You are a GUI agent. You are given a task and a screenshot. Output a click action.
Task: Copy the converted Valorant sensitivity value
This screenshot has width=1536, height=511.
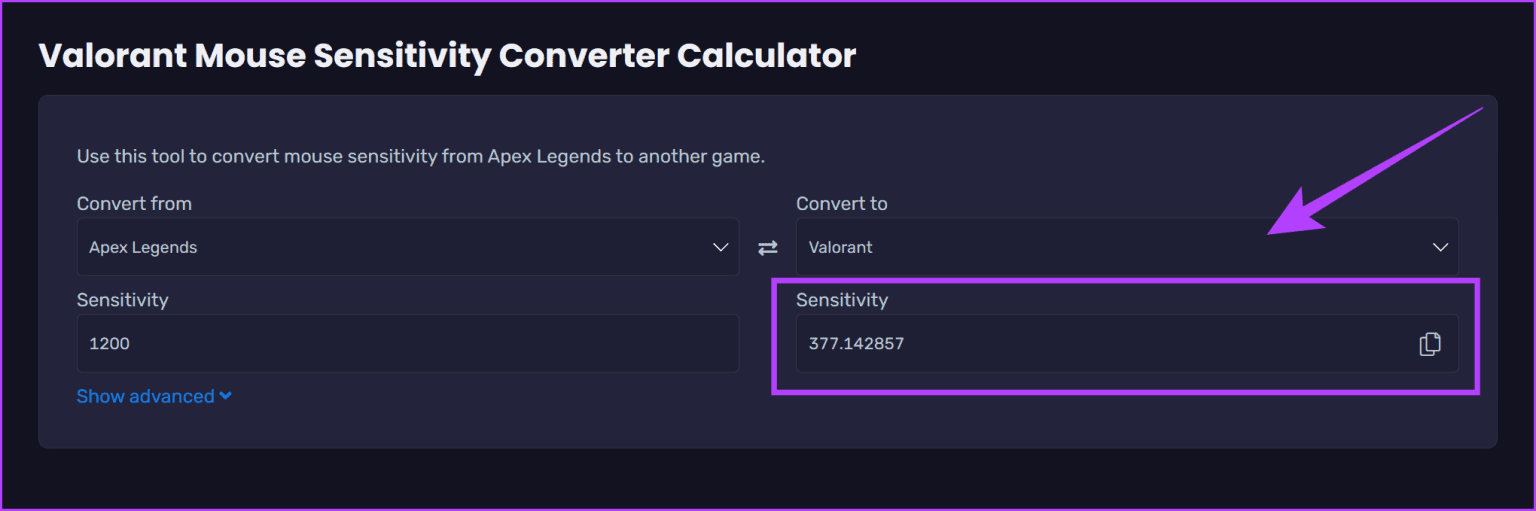tap(1430, 344)
